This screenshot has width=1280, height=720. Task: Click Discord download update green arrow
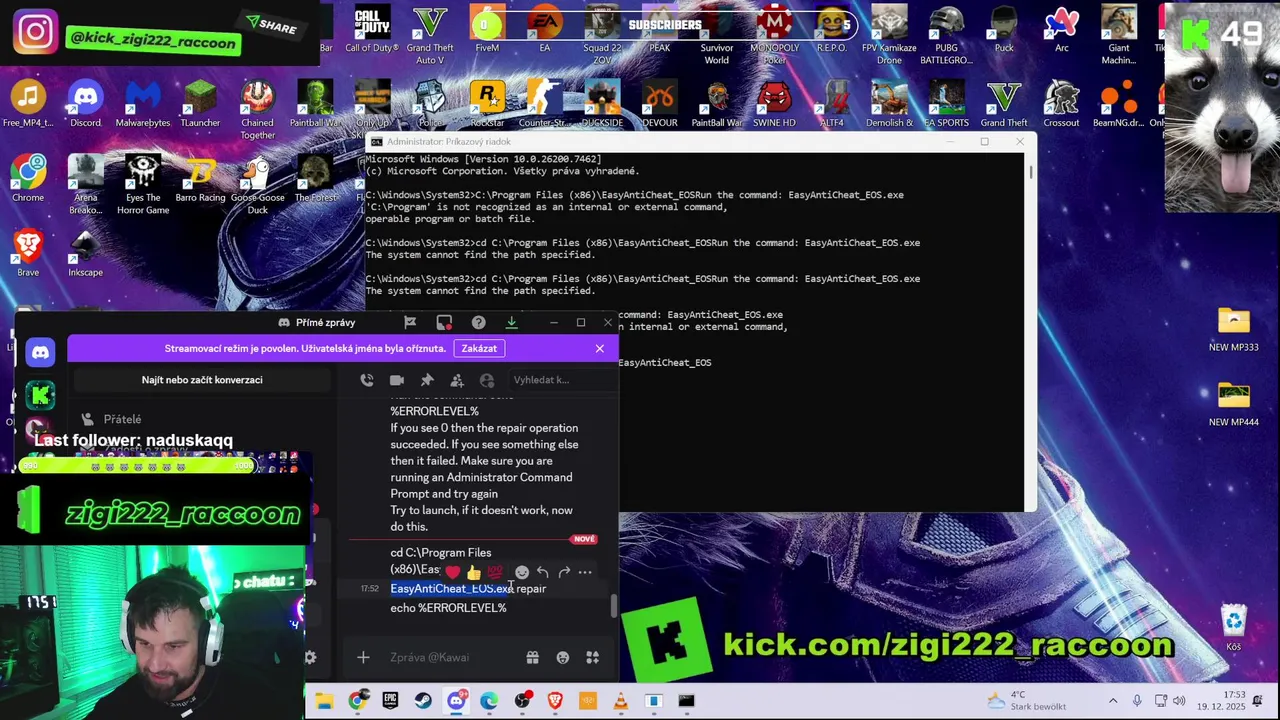(x=511, y=322)
